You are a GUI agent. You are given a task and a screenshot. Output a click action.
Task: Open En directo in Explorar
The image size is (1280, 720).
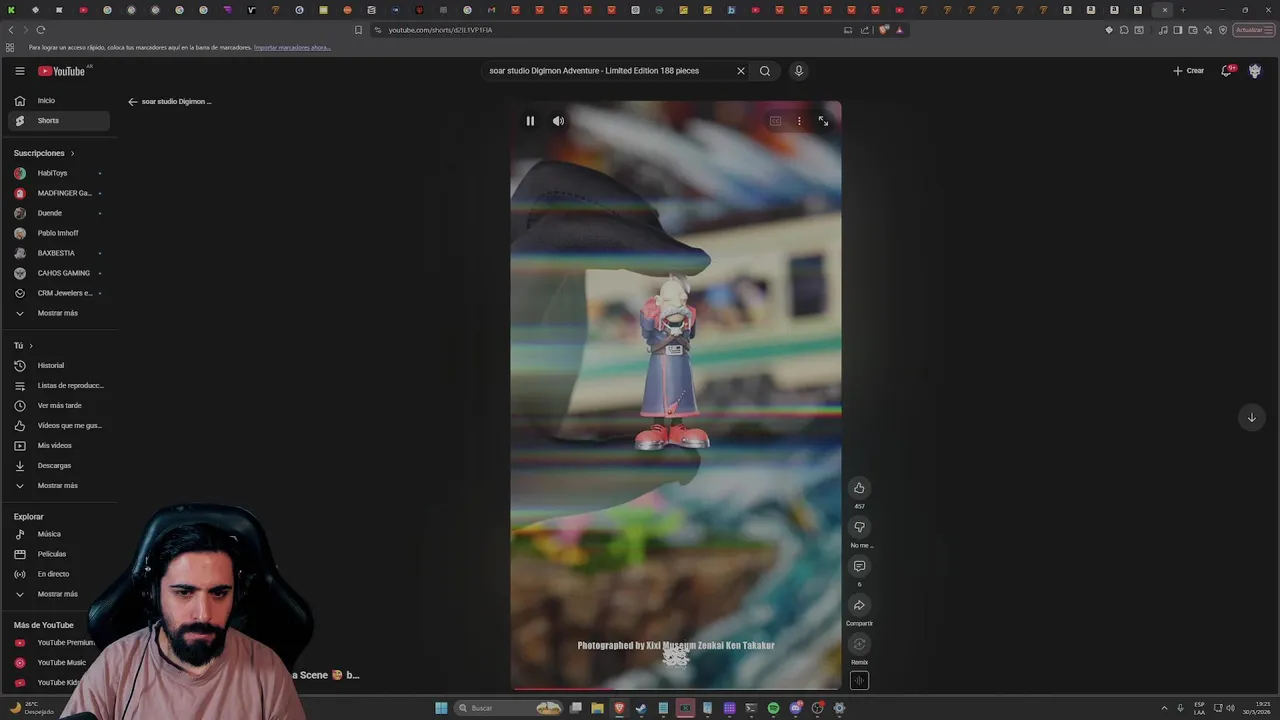coord(59,574)
